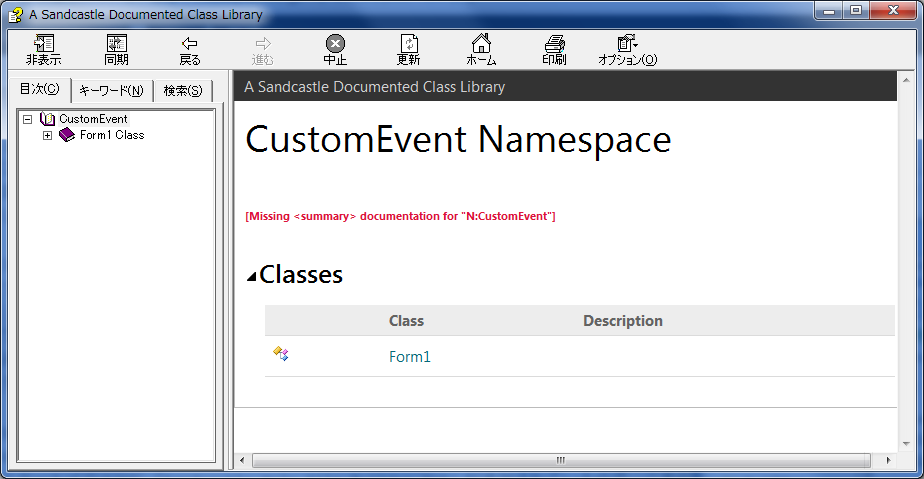Viewport: 924px width, 479px height.
Task: Open the Form1 class link
Action: 409,356
